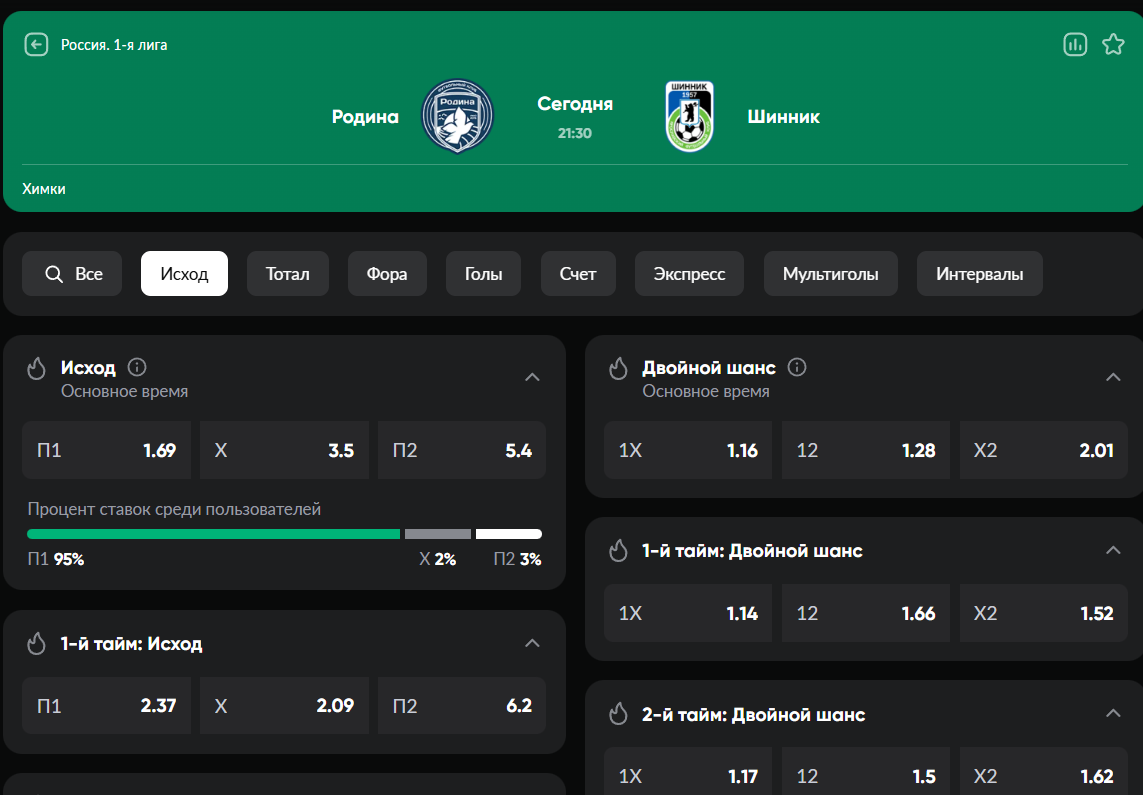Collapse the Исход market section
The height and width of the screenshot is (795, 1143).
click(x=532, y=377)
